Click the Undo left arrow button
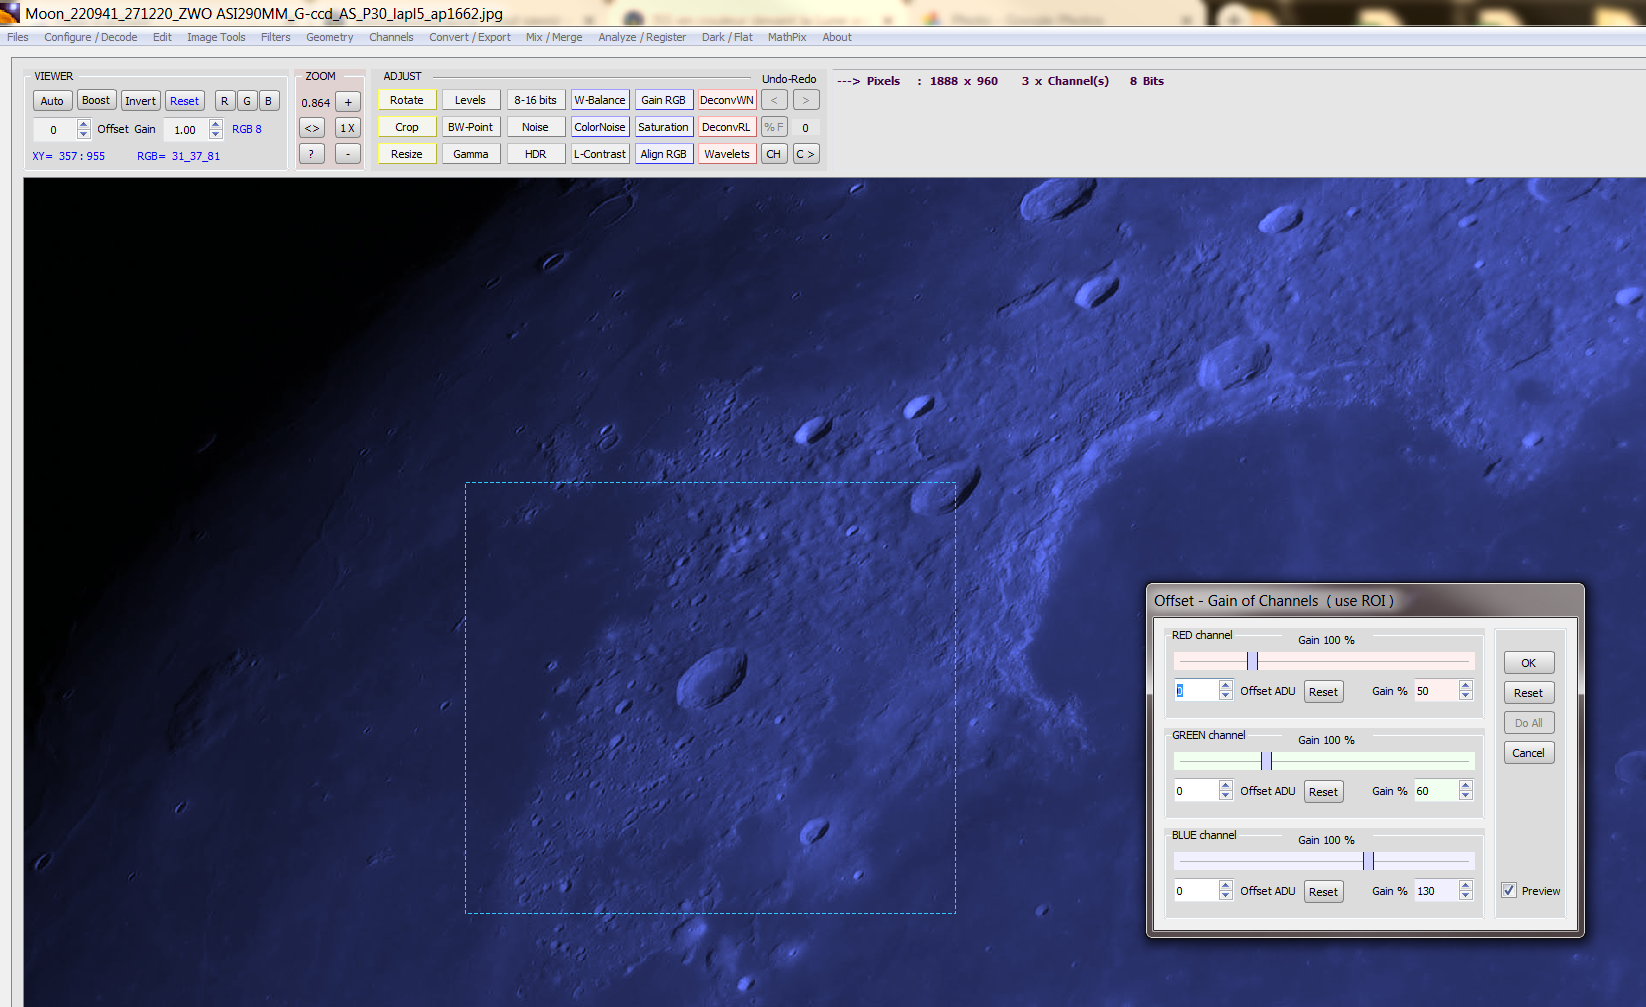This screenshot has width=1646, height=1007. pos(774,100)
